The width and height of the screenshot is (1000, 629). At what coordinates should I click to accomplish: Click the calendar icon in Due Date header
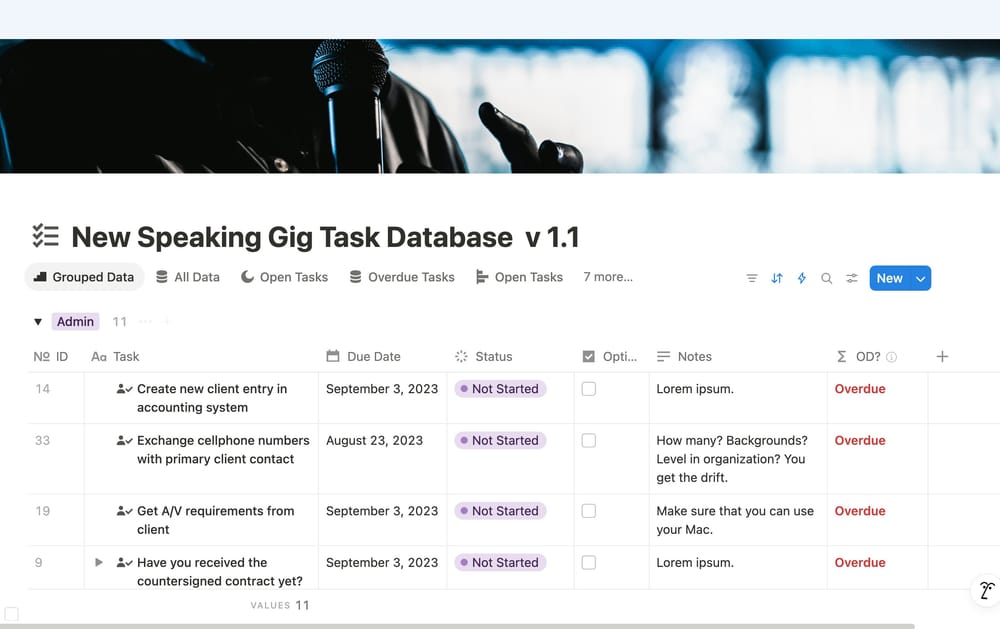[333, 356]
